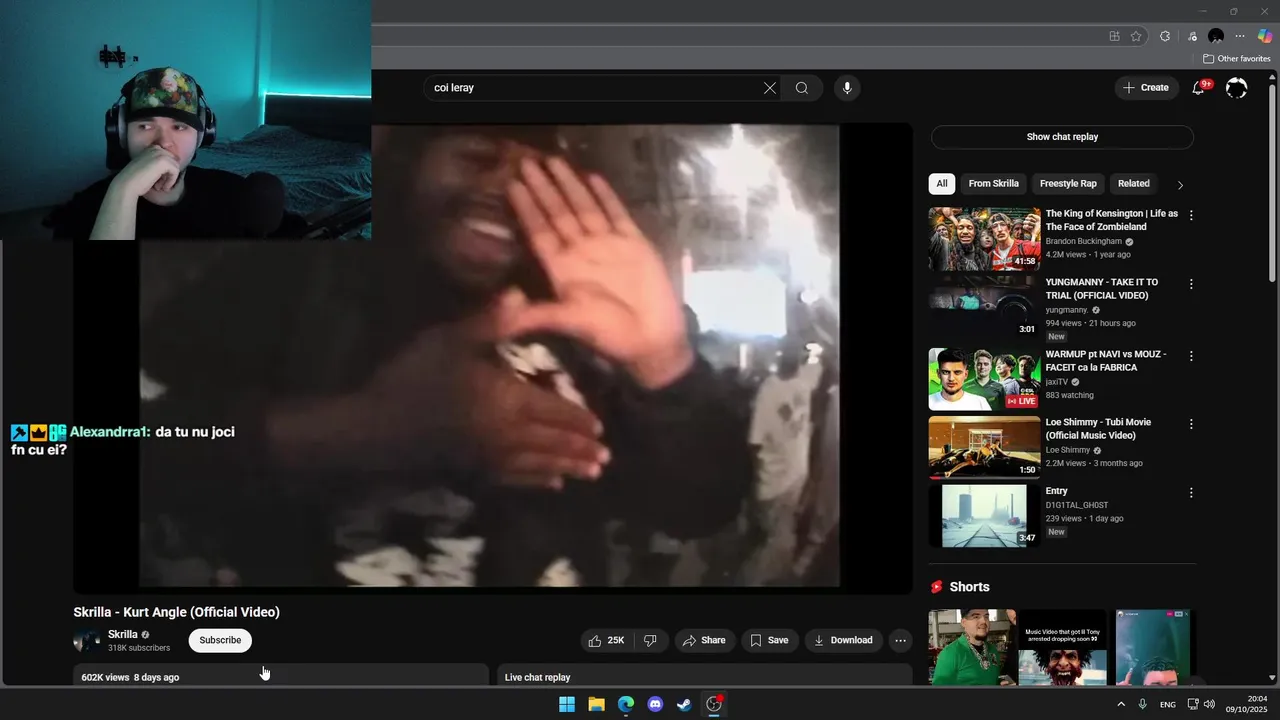Open the Copilot icon in Edge toolbar
The width and height of the screenshot is (1280, 720).
(1265, 36)
